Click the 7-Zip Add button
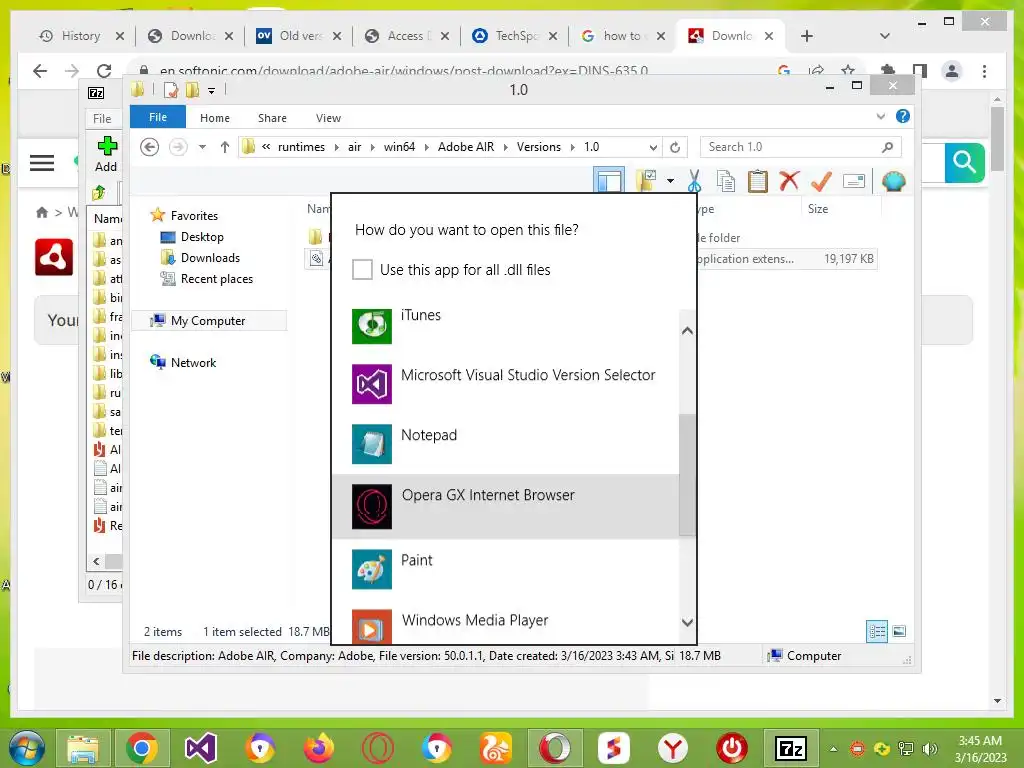 pyautogui.click(x=106, y=154)
